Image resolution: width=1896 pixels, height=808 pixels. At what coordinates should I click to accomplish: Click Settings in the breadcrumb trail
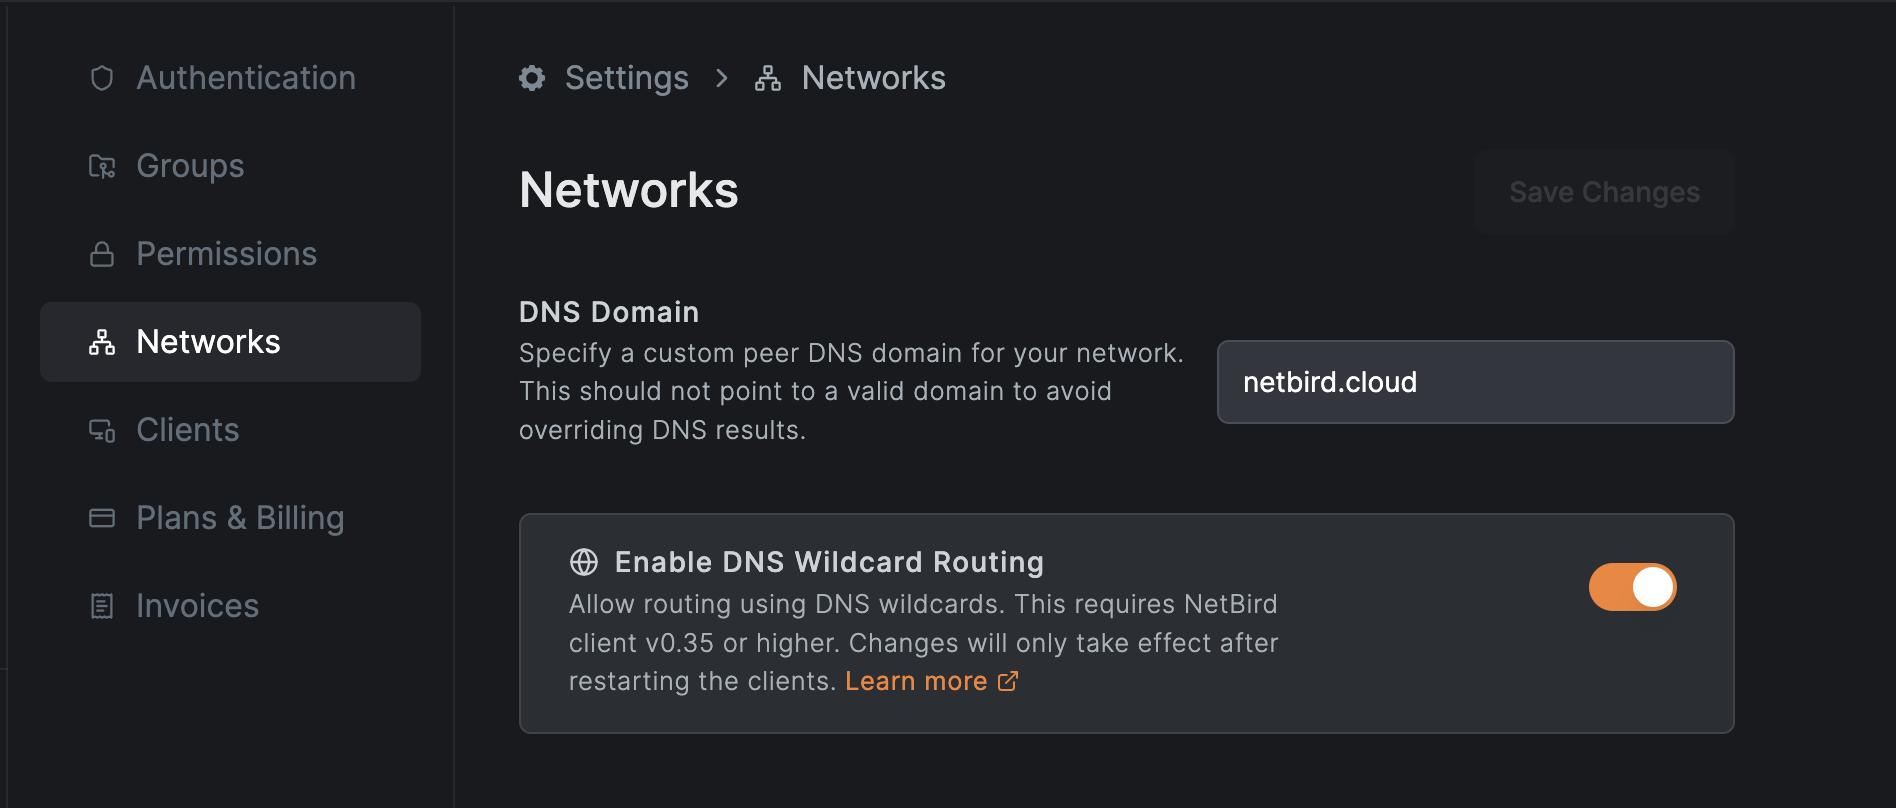click(627, 78)
